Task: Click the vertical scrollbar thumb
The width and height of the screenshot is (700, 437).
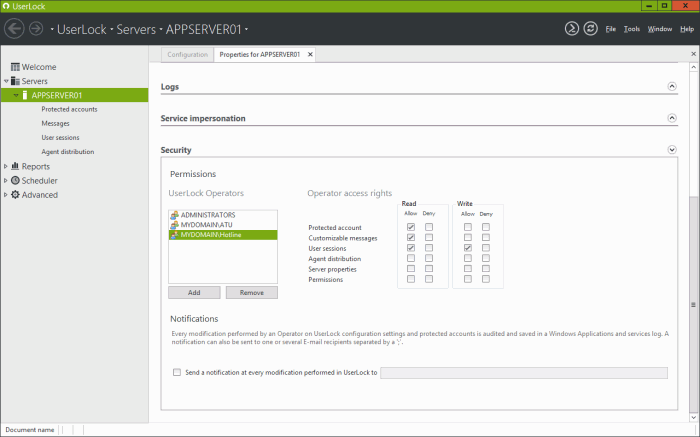Action: click(693, 304)
